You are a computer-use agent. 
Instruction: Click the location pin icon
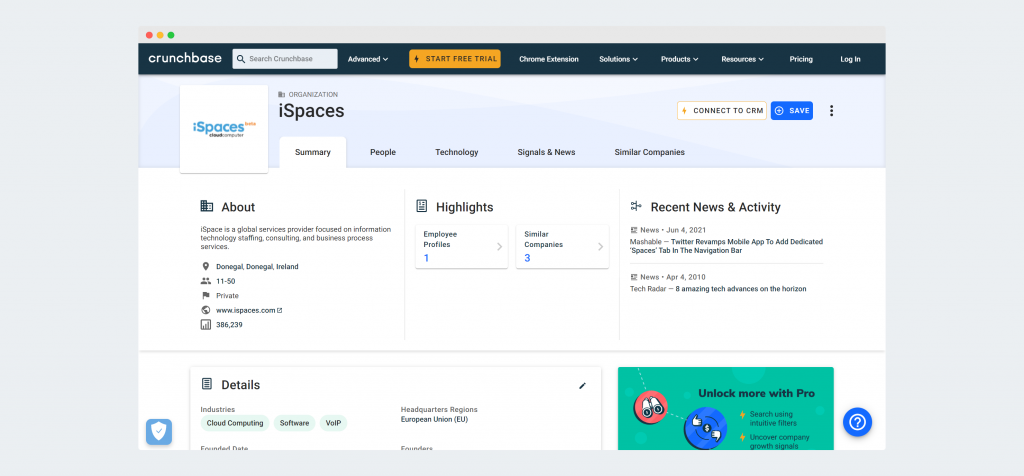[206, 266]
